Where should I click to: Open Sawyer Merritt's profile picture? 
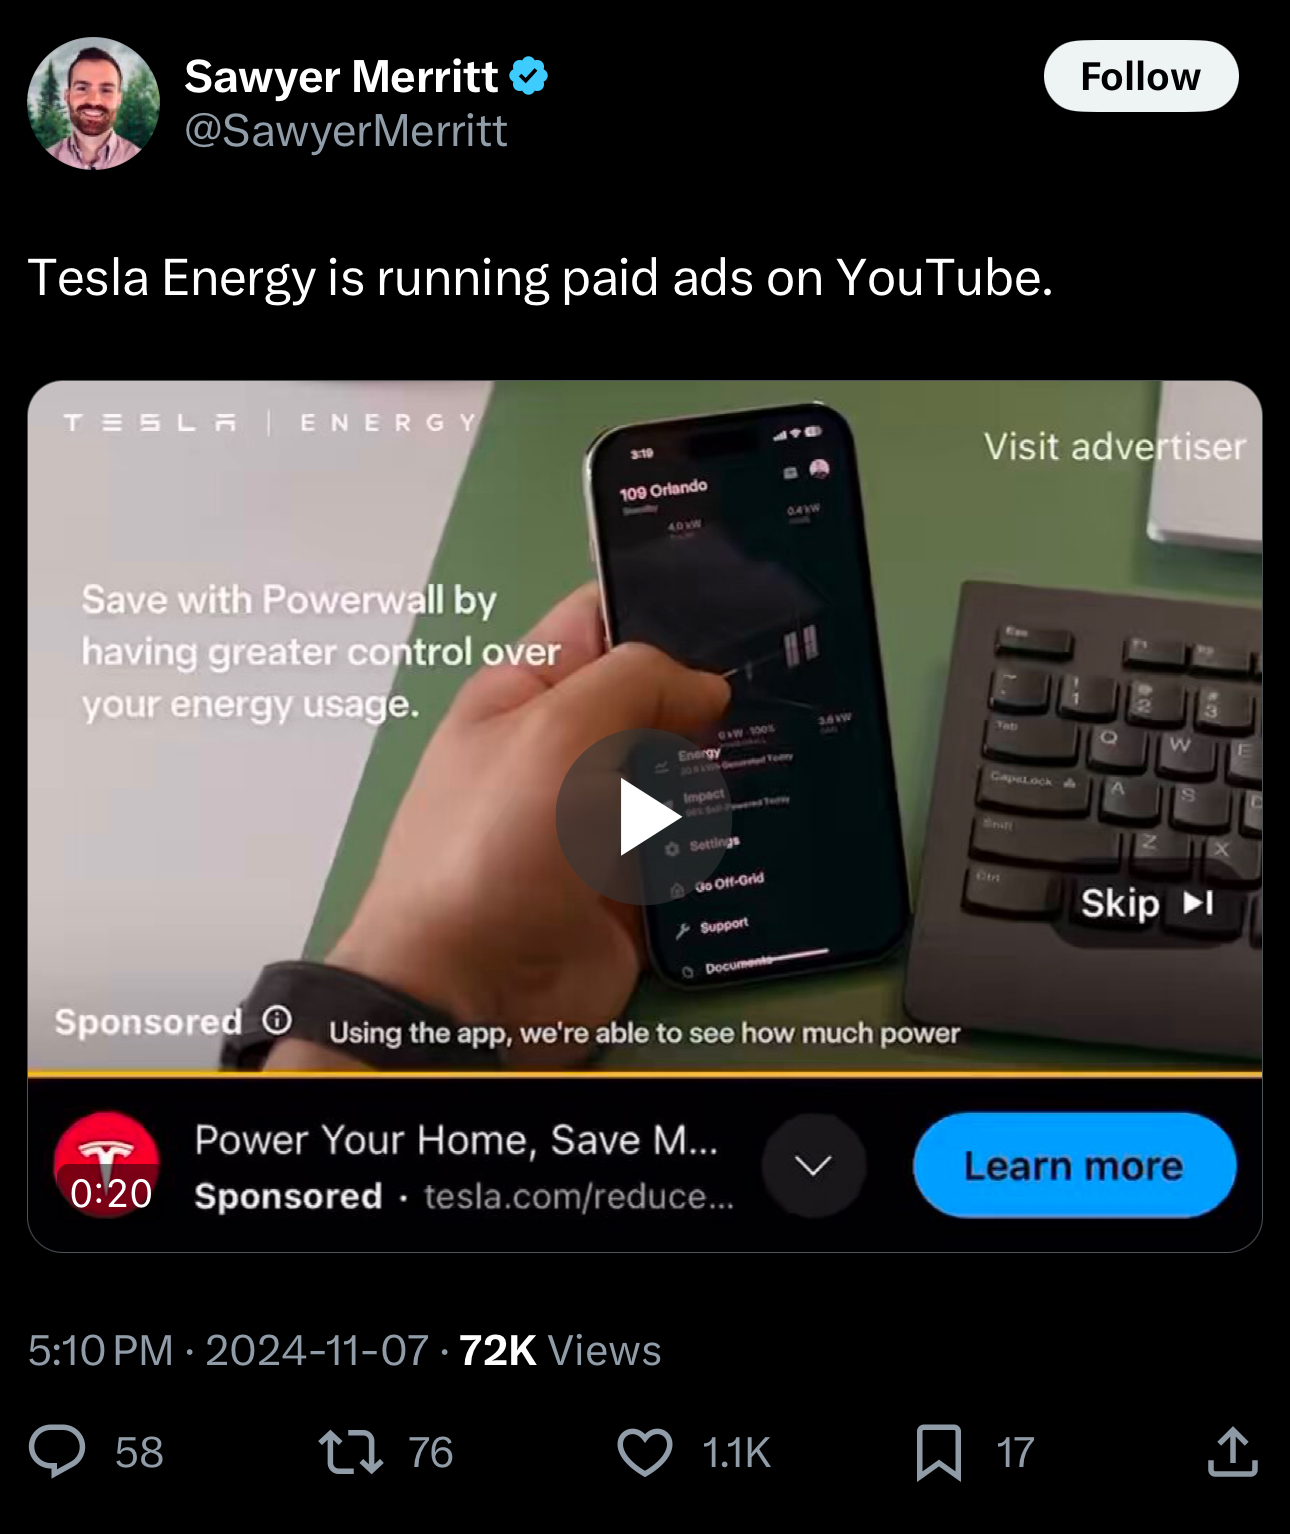pyautogui.click(x=93, y=103)
